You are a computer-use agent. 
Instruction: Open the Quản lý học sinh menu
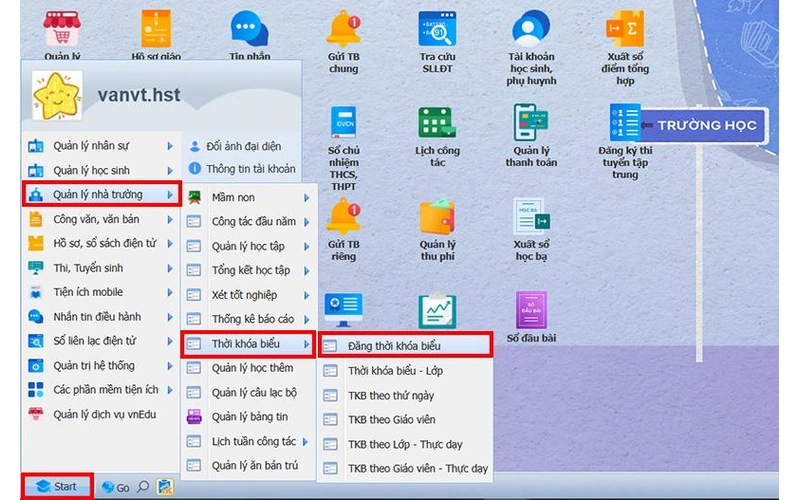pos(101,170)
